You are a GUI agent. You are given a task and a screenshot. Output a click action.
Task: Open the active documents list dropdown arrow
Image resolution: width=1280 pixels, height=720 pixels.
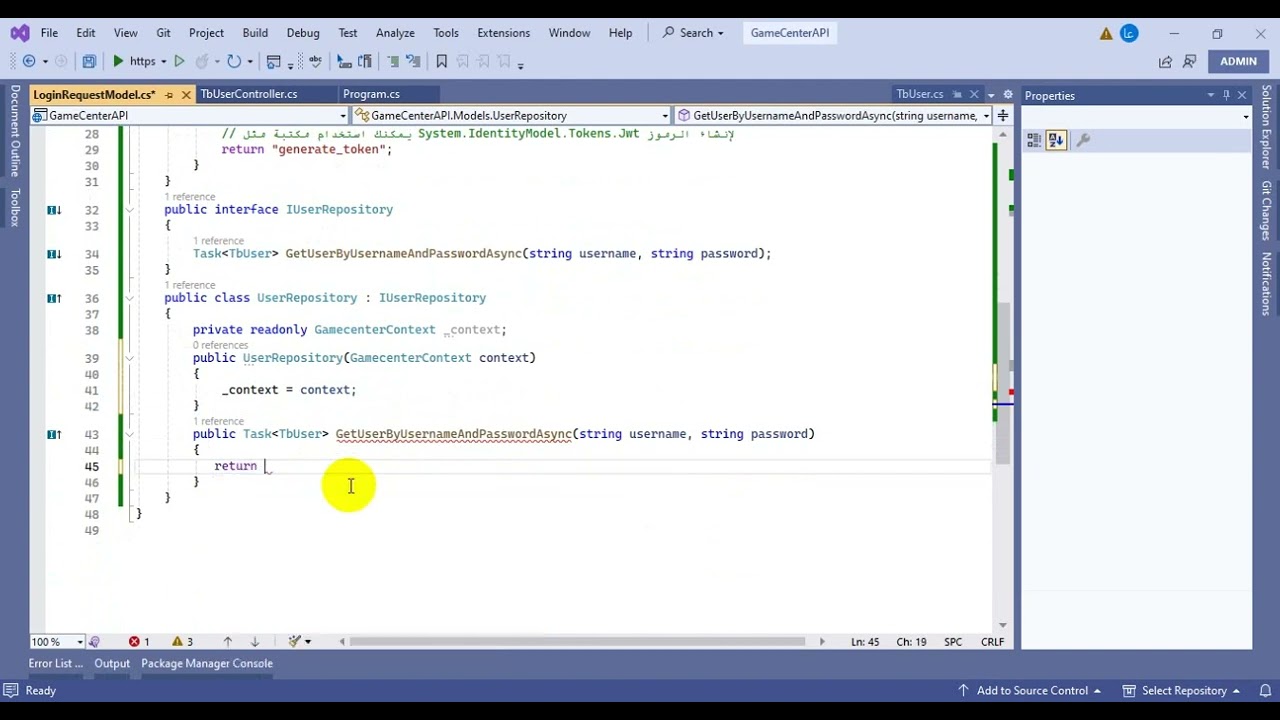pyautogui.click(x=991, y=95)
